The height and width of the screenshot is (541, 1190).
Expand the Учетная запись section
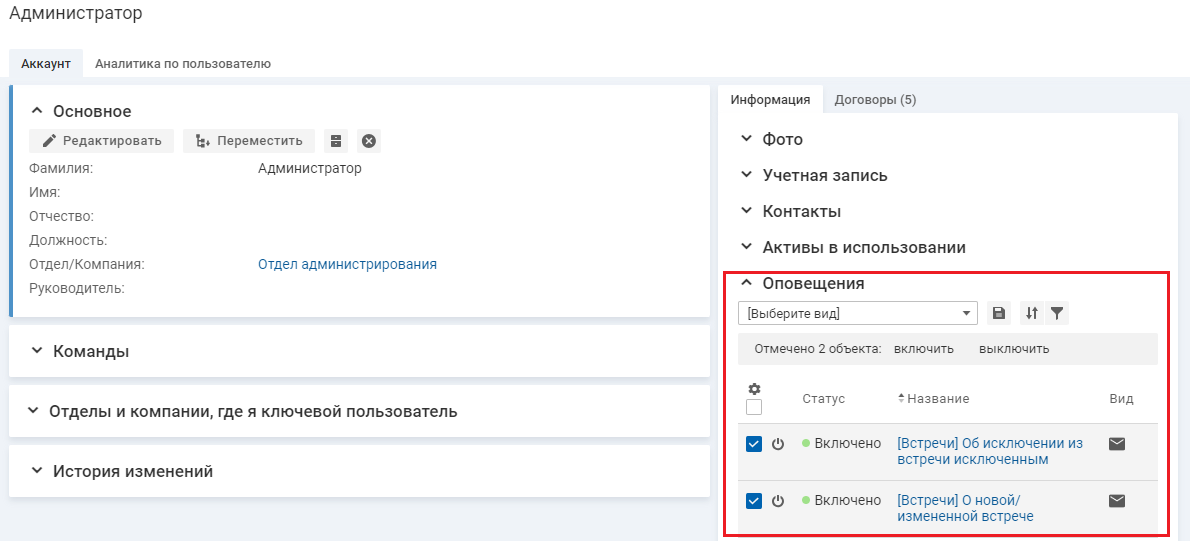pos(824,175)
